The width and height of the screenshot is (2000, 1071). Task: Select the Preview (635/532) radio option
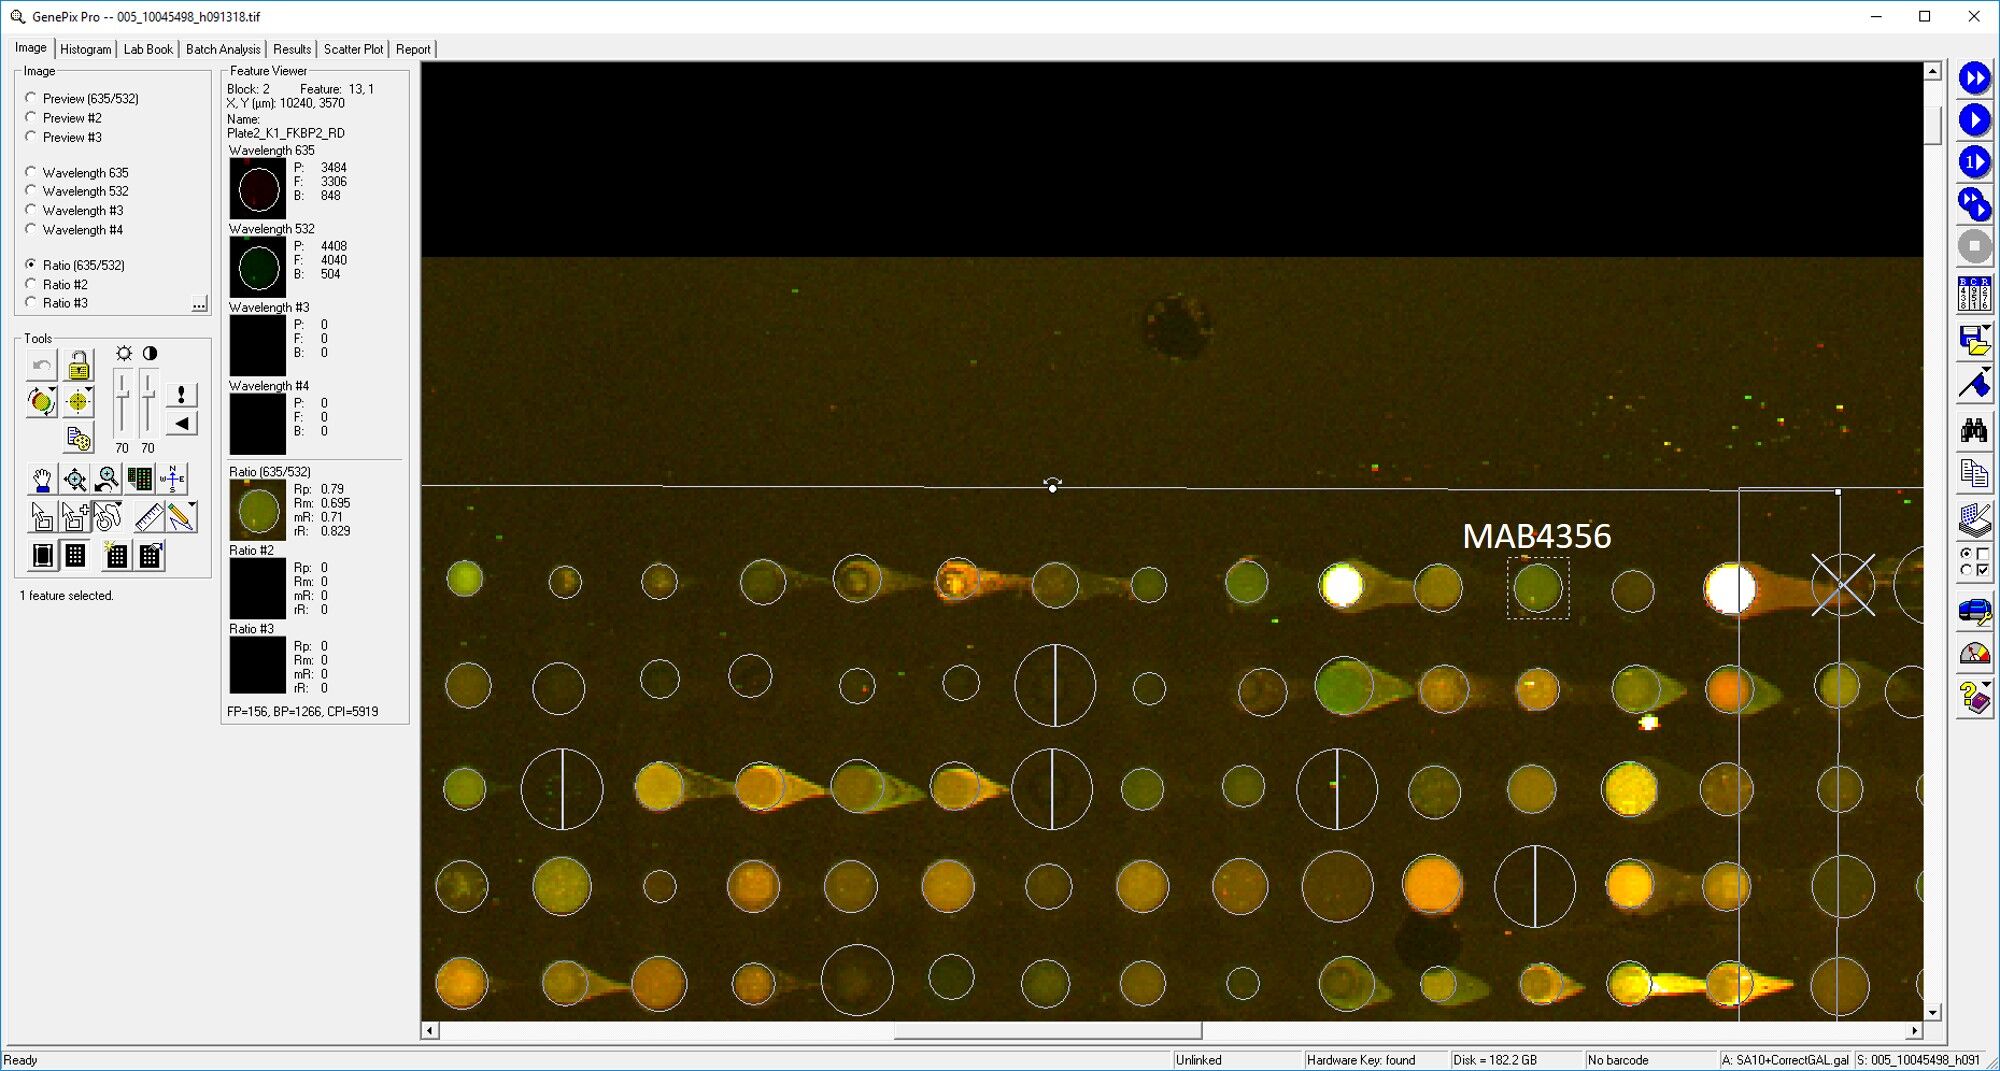[x=31, y=98]
